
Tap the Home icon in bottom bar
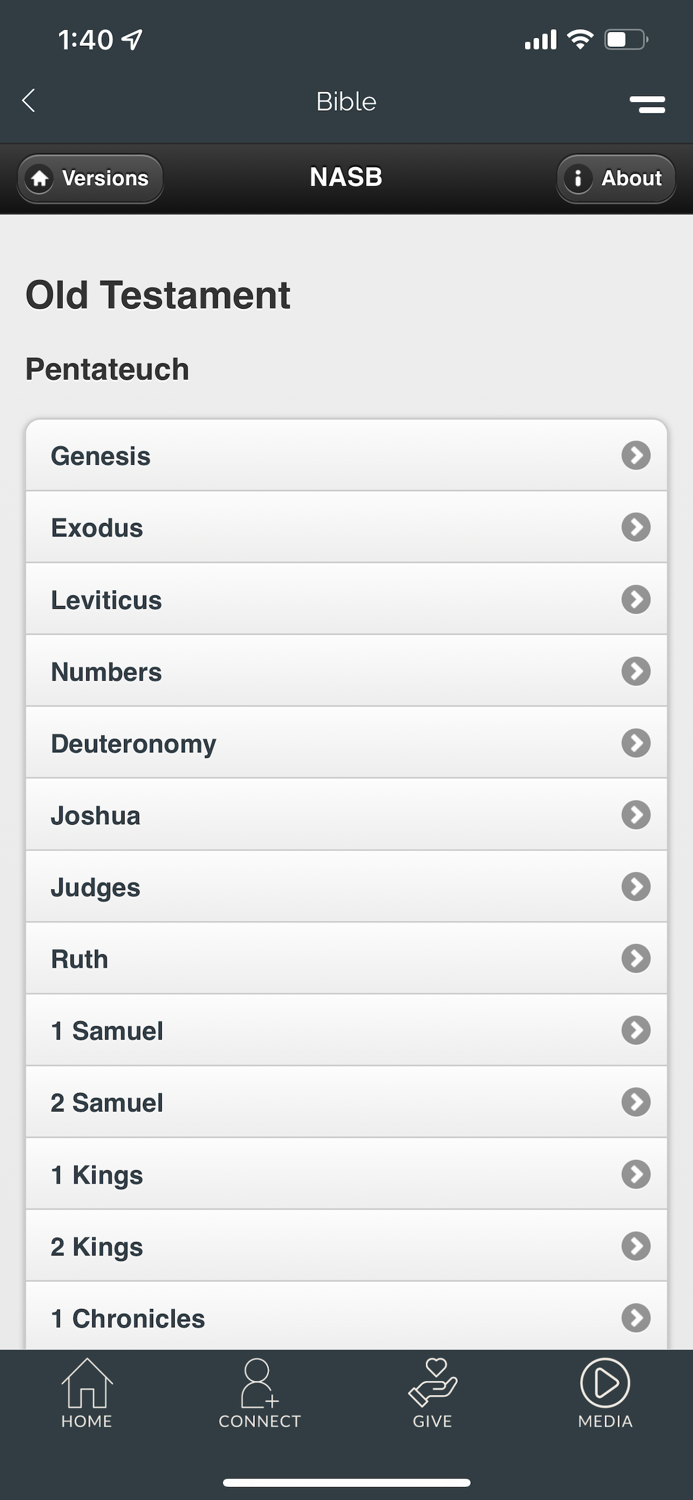(87, 1383)
